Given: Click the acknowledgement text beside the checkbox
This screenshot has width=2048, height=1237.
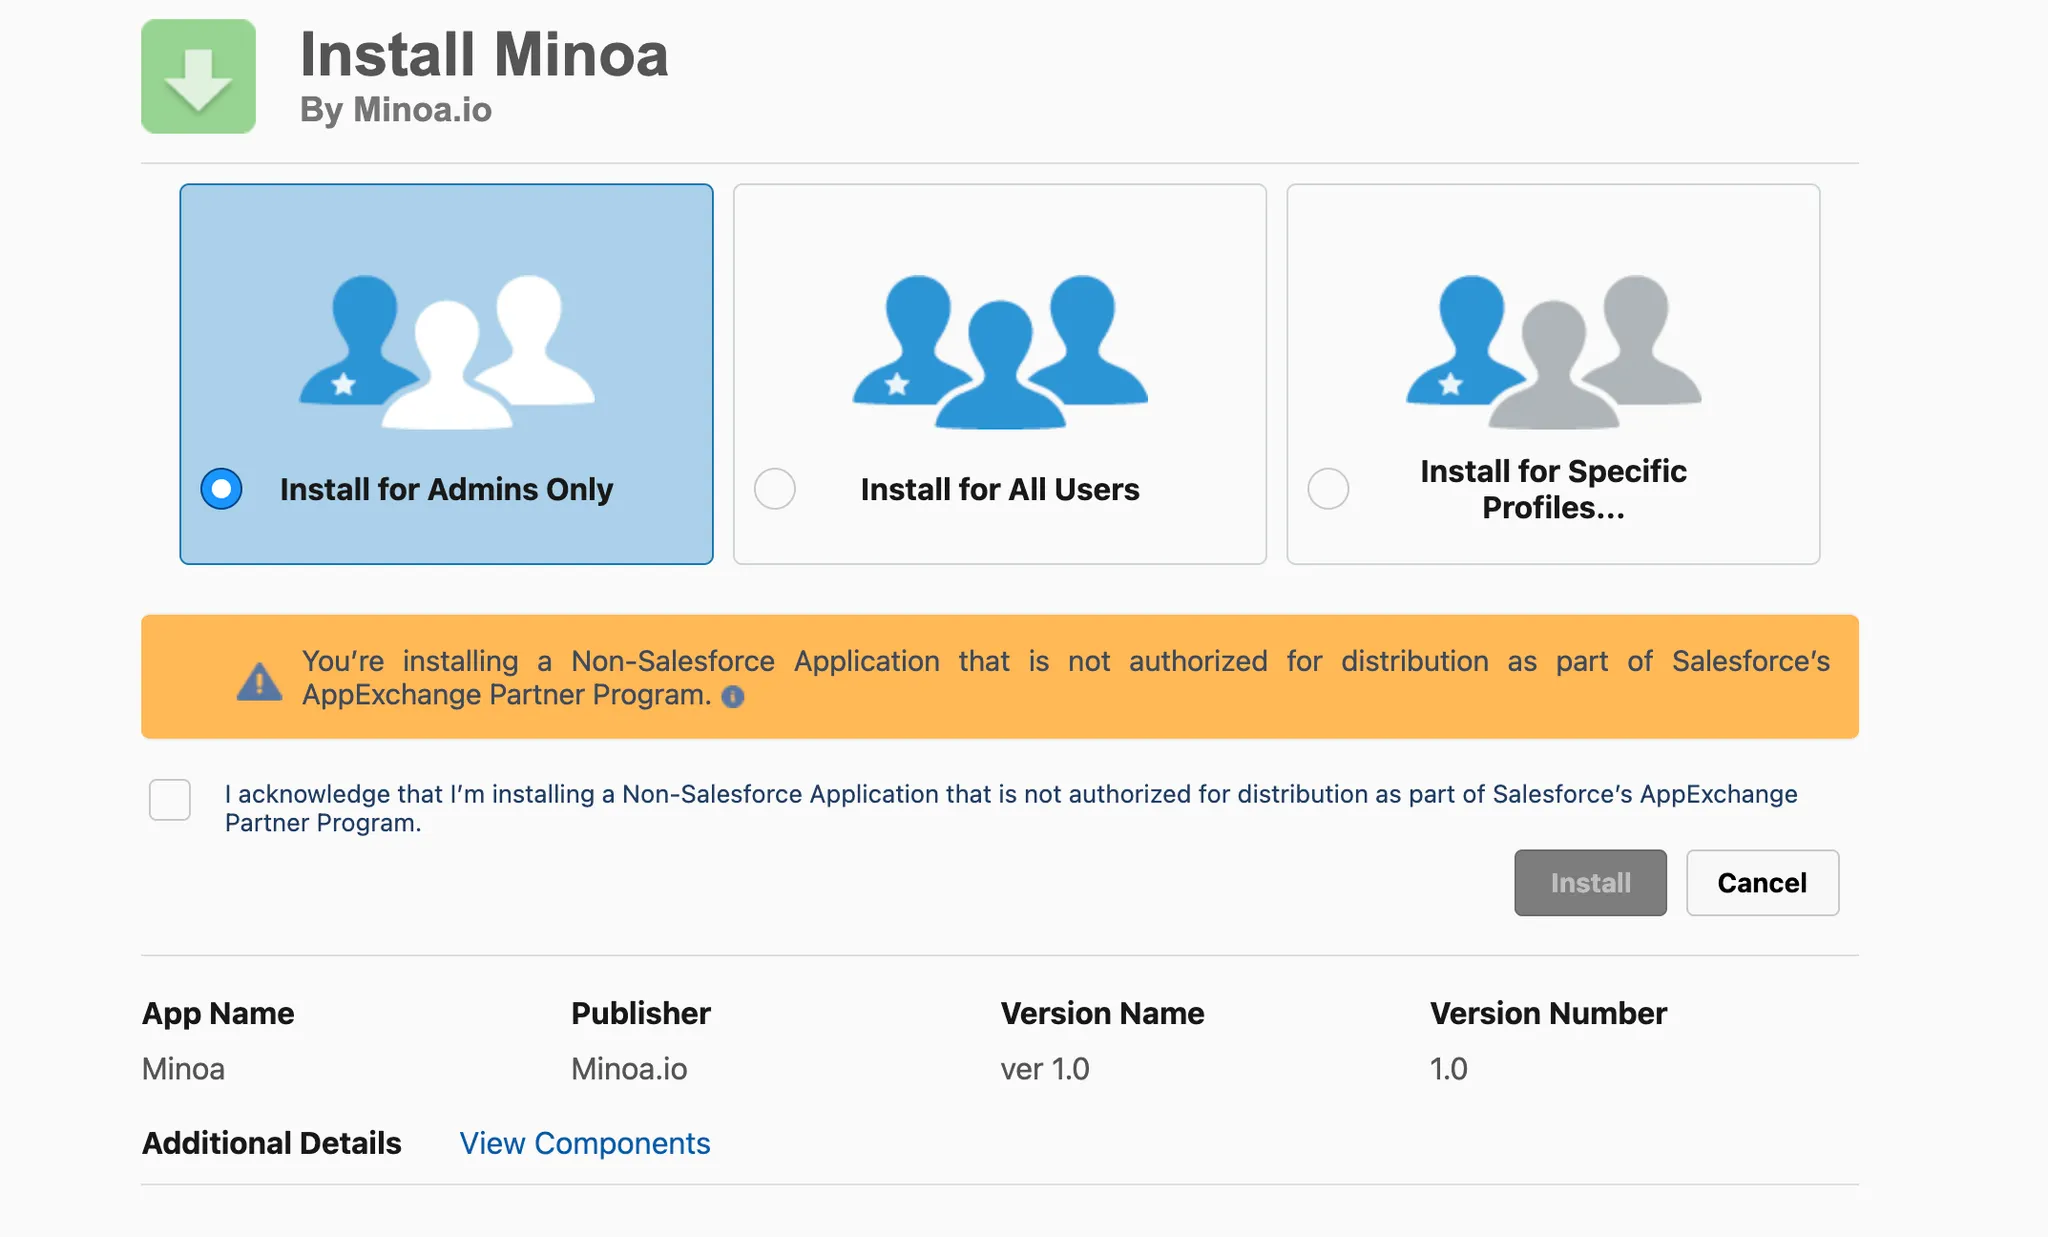Looking at the screenshot, I should pos(1010,794).
